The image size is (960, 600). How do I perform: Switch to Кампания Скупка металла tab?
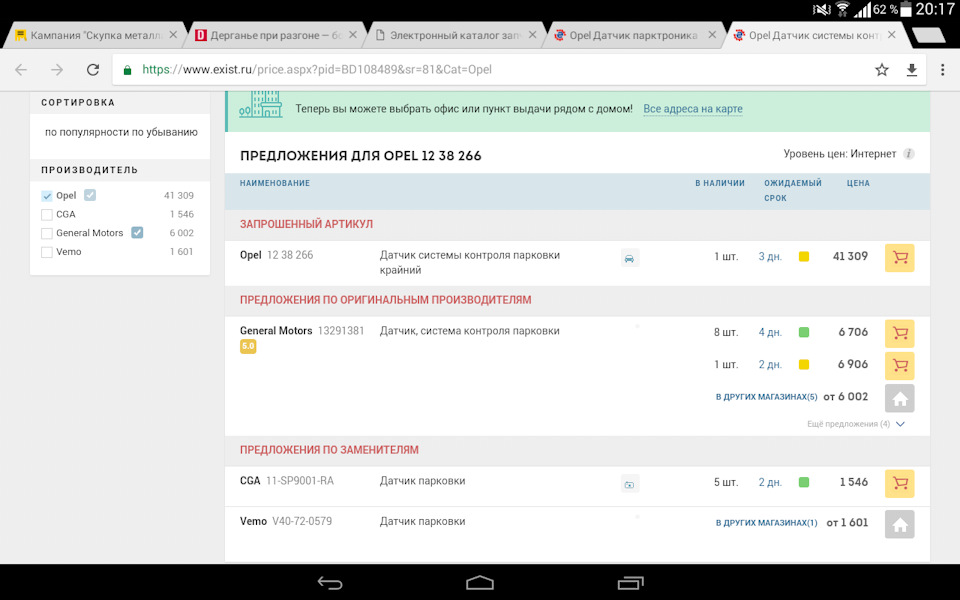[96, 36]
